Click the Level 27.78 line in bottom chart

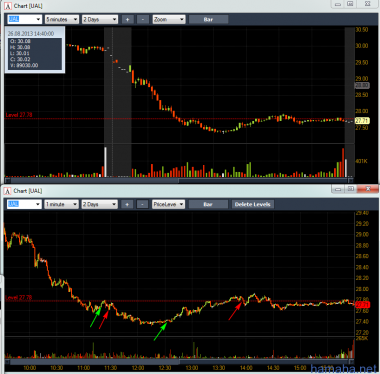click(180, 301)
